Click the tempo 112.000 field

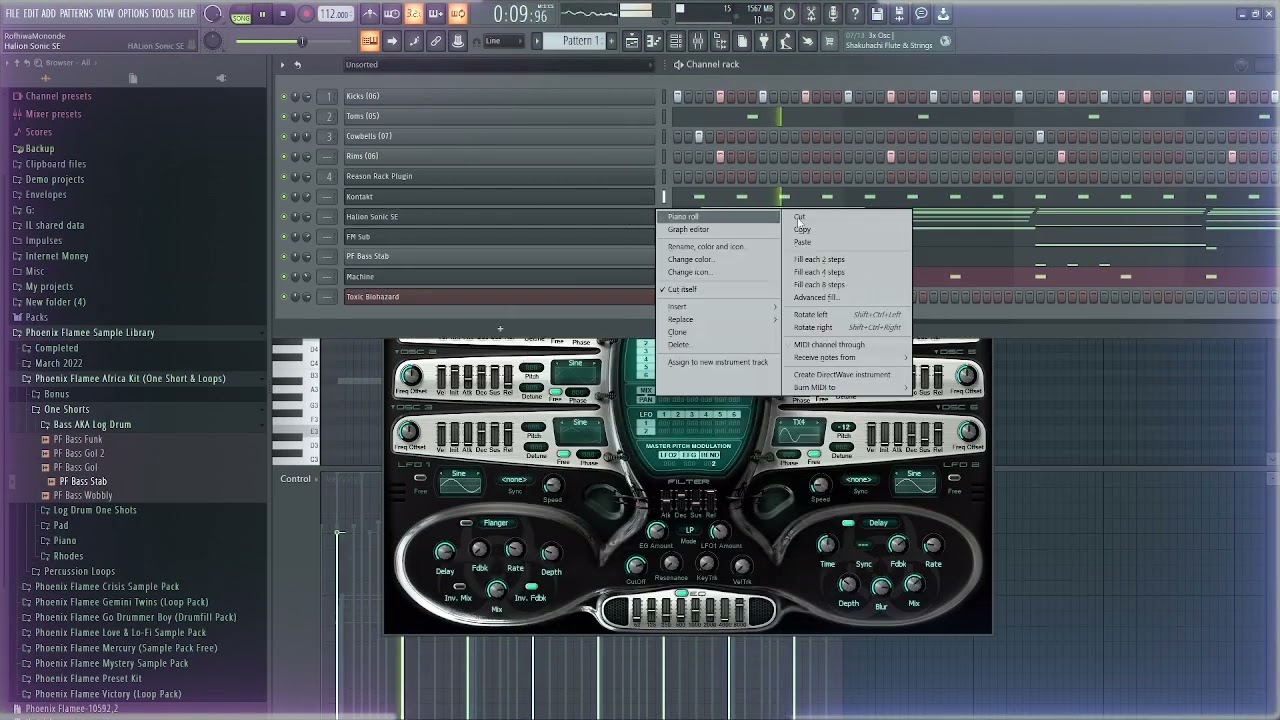(x=335, y=14)
